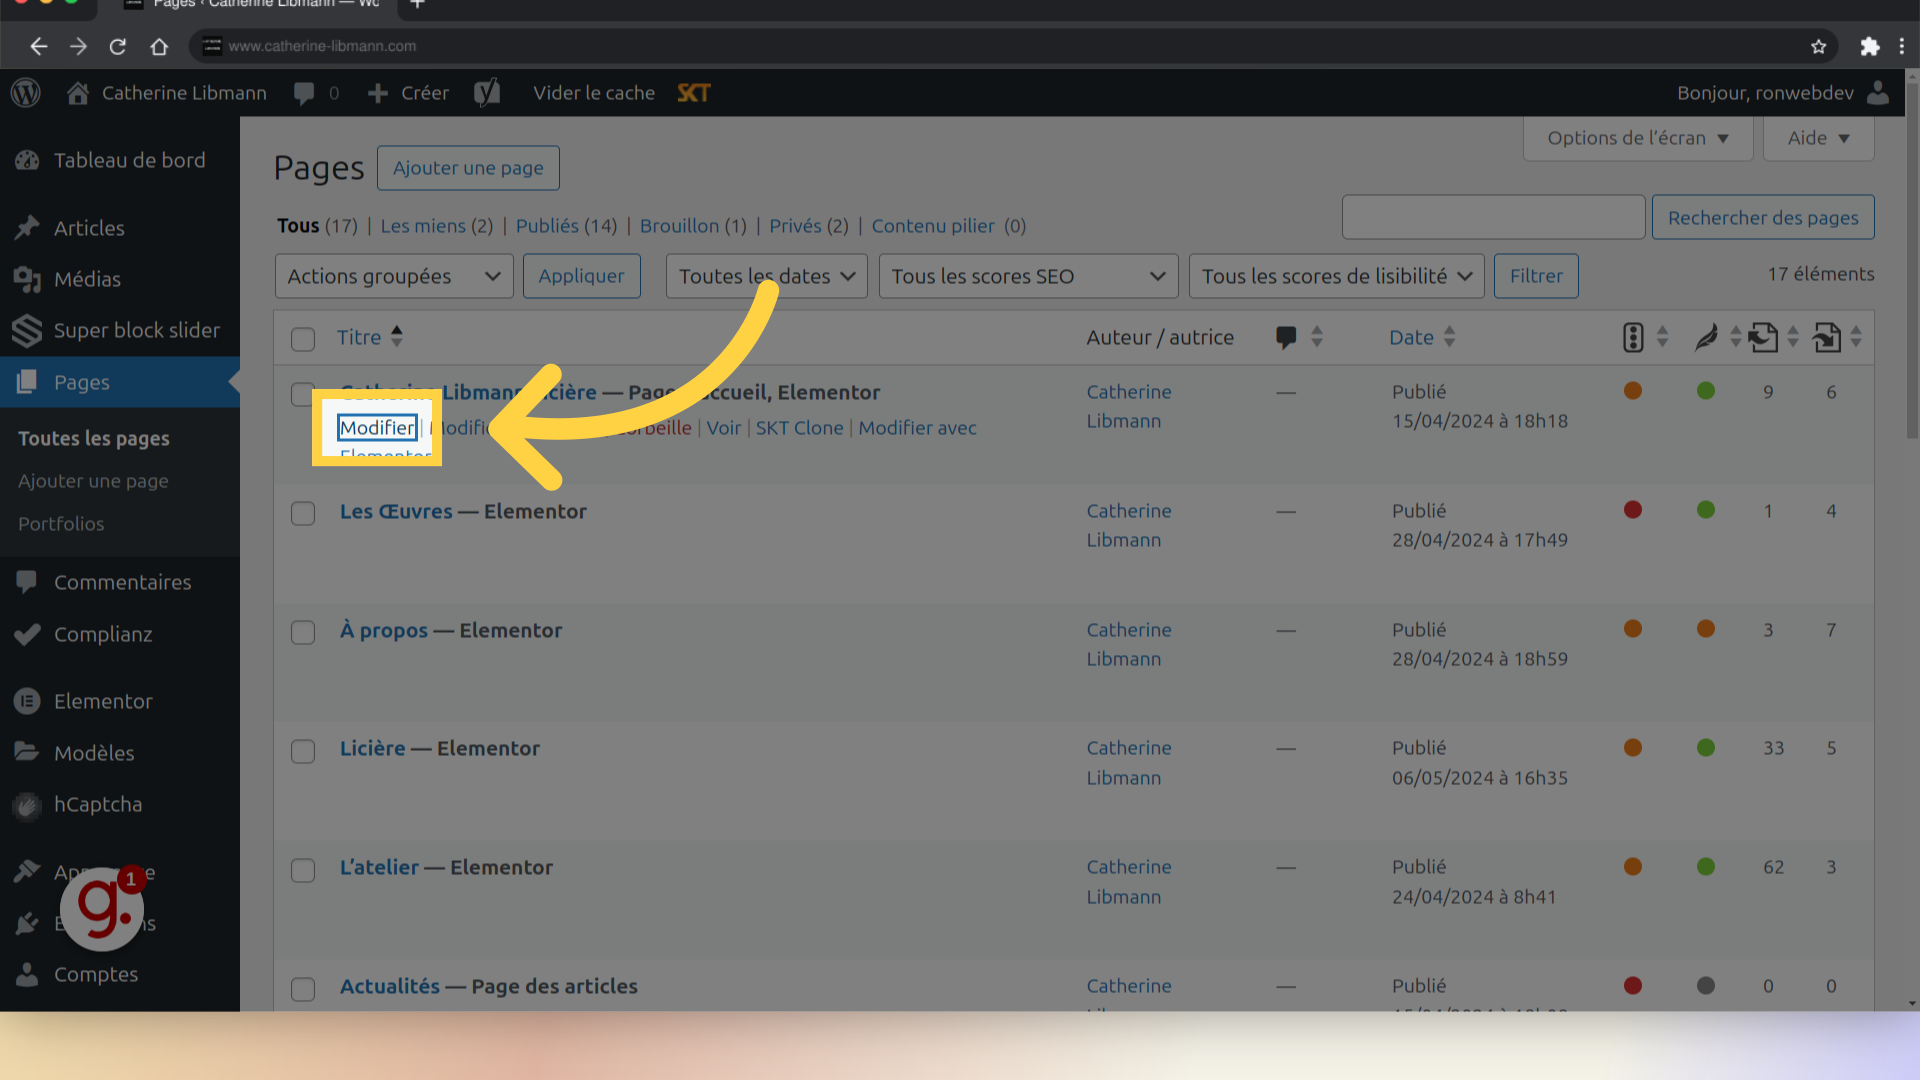Open Comptes in the sidebar menu

[x=120, y=974]
